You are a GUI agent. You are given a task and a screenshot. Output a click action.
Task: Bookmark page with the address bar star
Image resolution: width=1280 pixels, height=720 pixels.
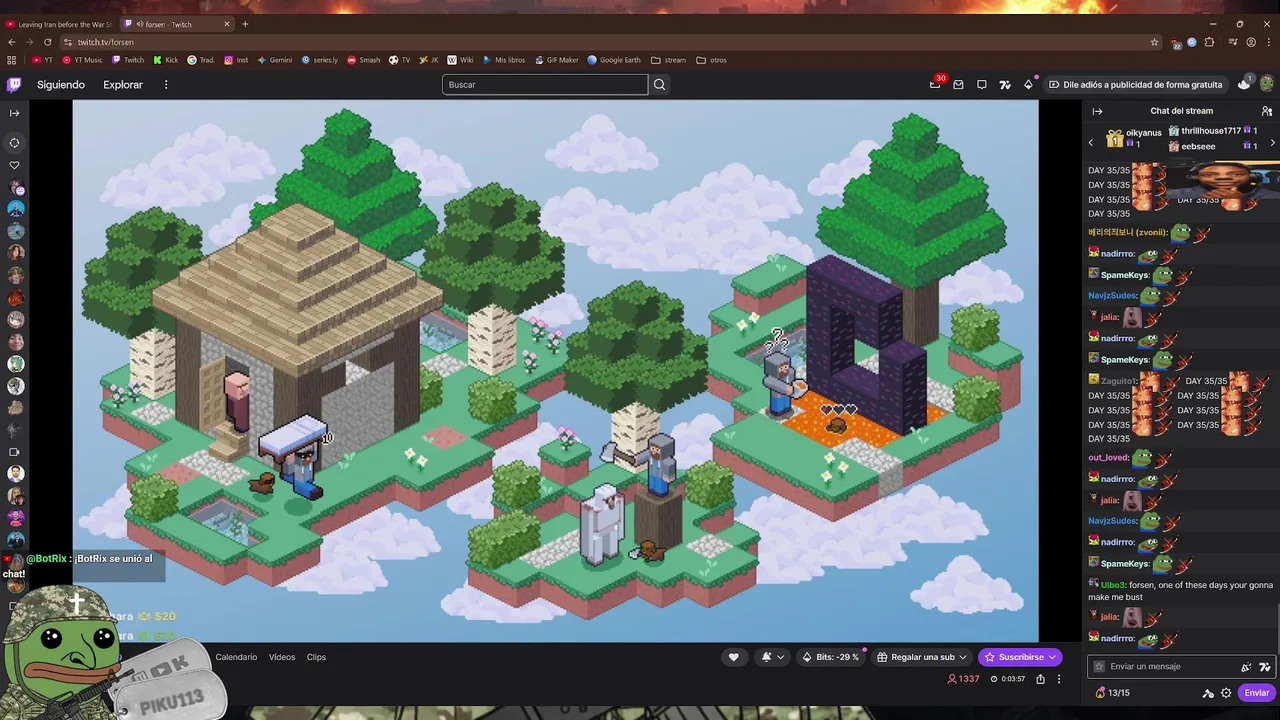pos(1154,42)
